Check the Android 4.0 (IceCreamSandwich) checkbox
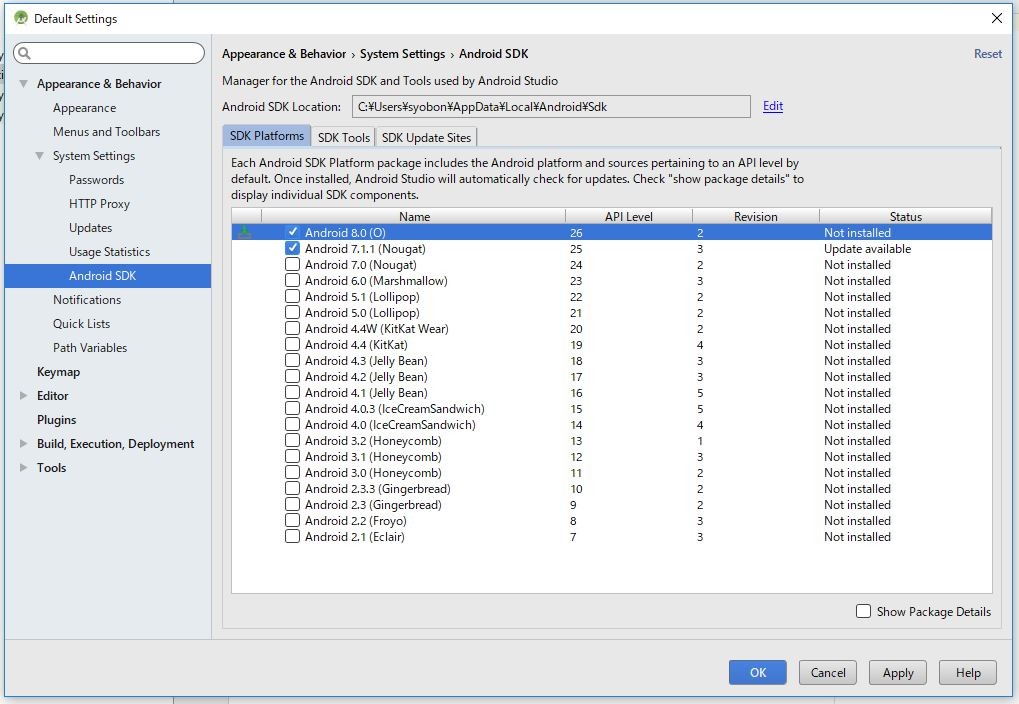This screenshot has height=704, width=1019. click(x=292, y=424)
